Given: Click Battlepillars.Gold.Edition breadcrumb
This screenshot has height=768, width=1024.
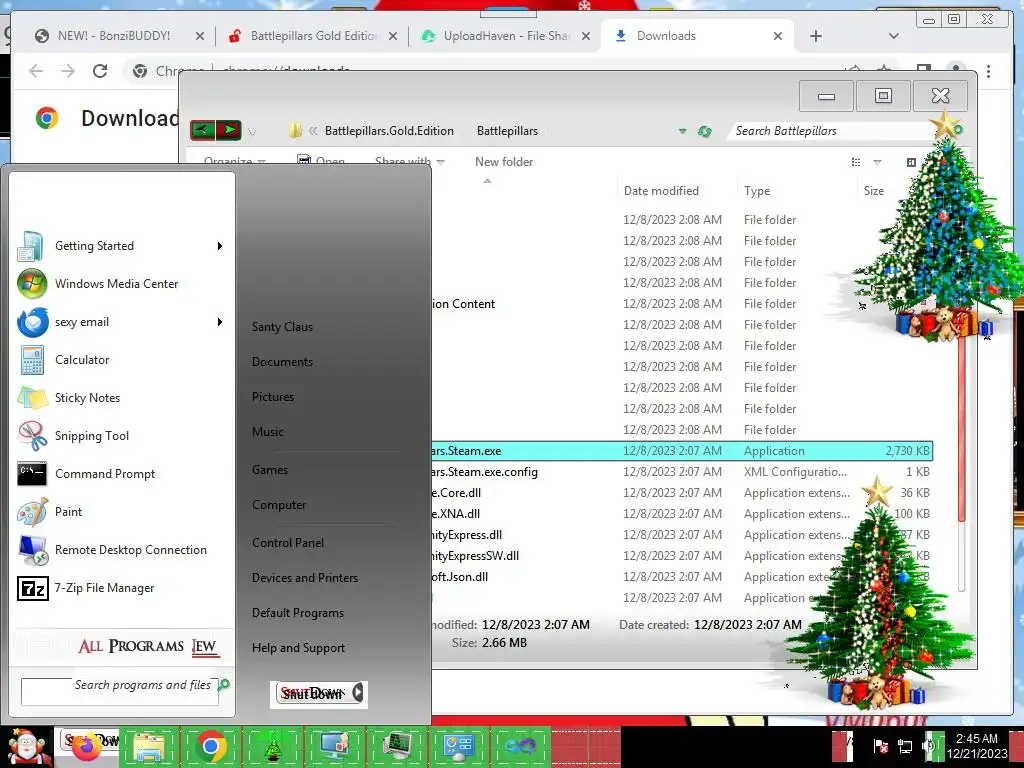Looking at the screenshot, I should [389, 131].
